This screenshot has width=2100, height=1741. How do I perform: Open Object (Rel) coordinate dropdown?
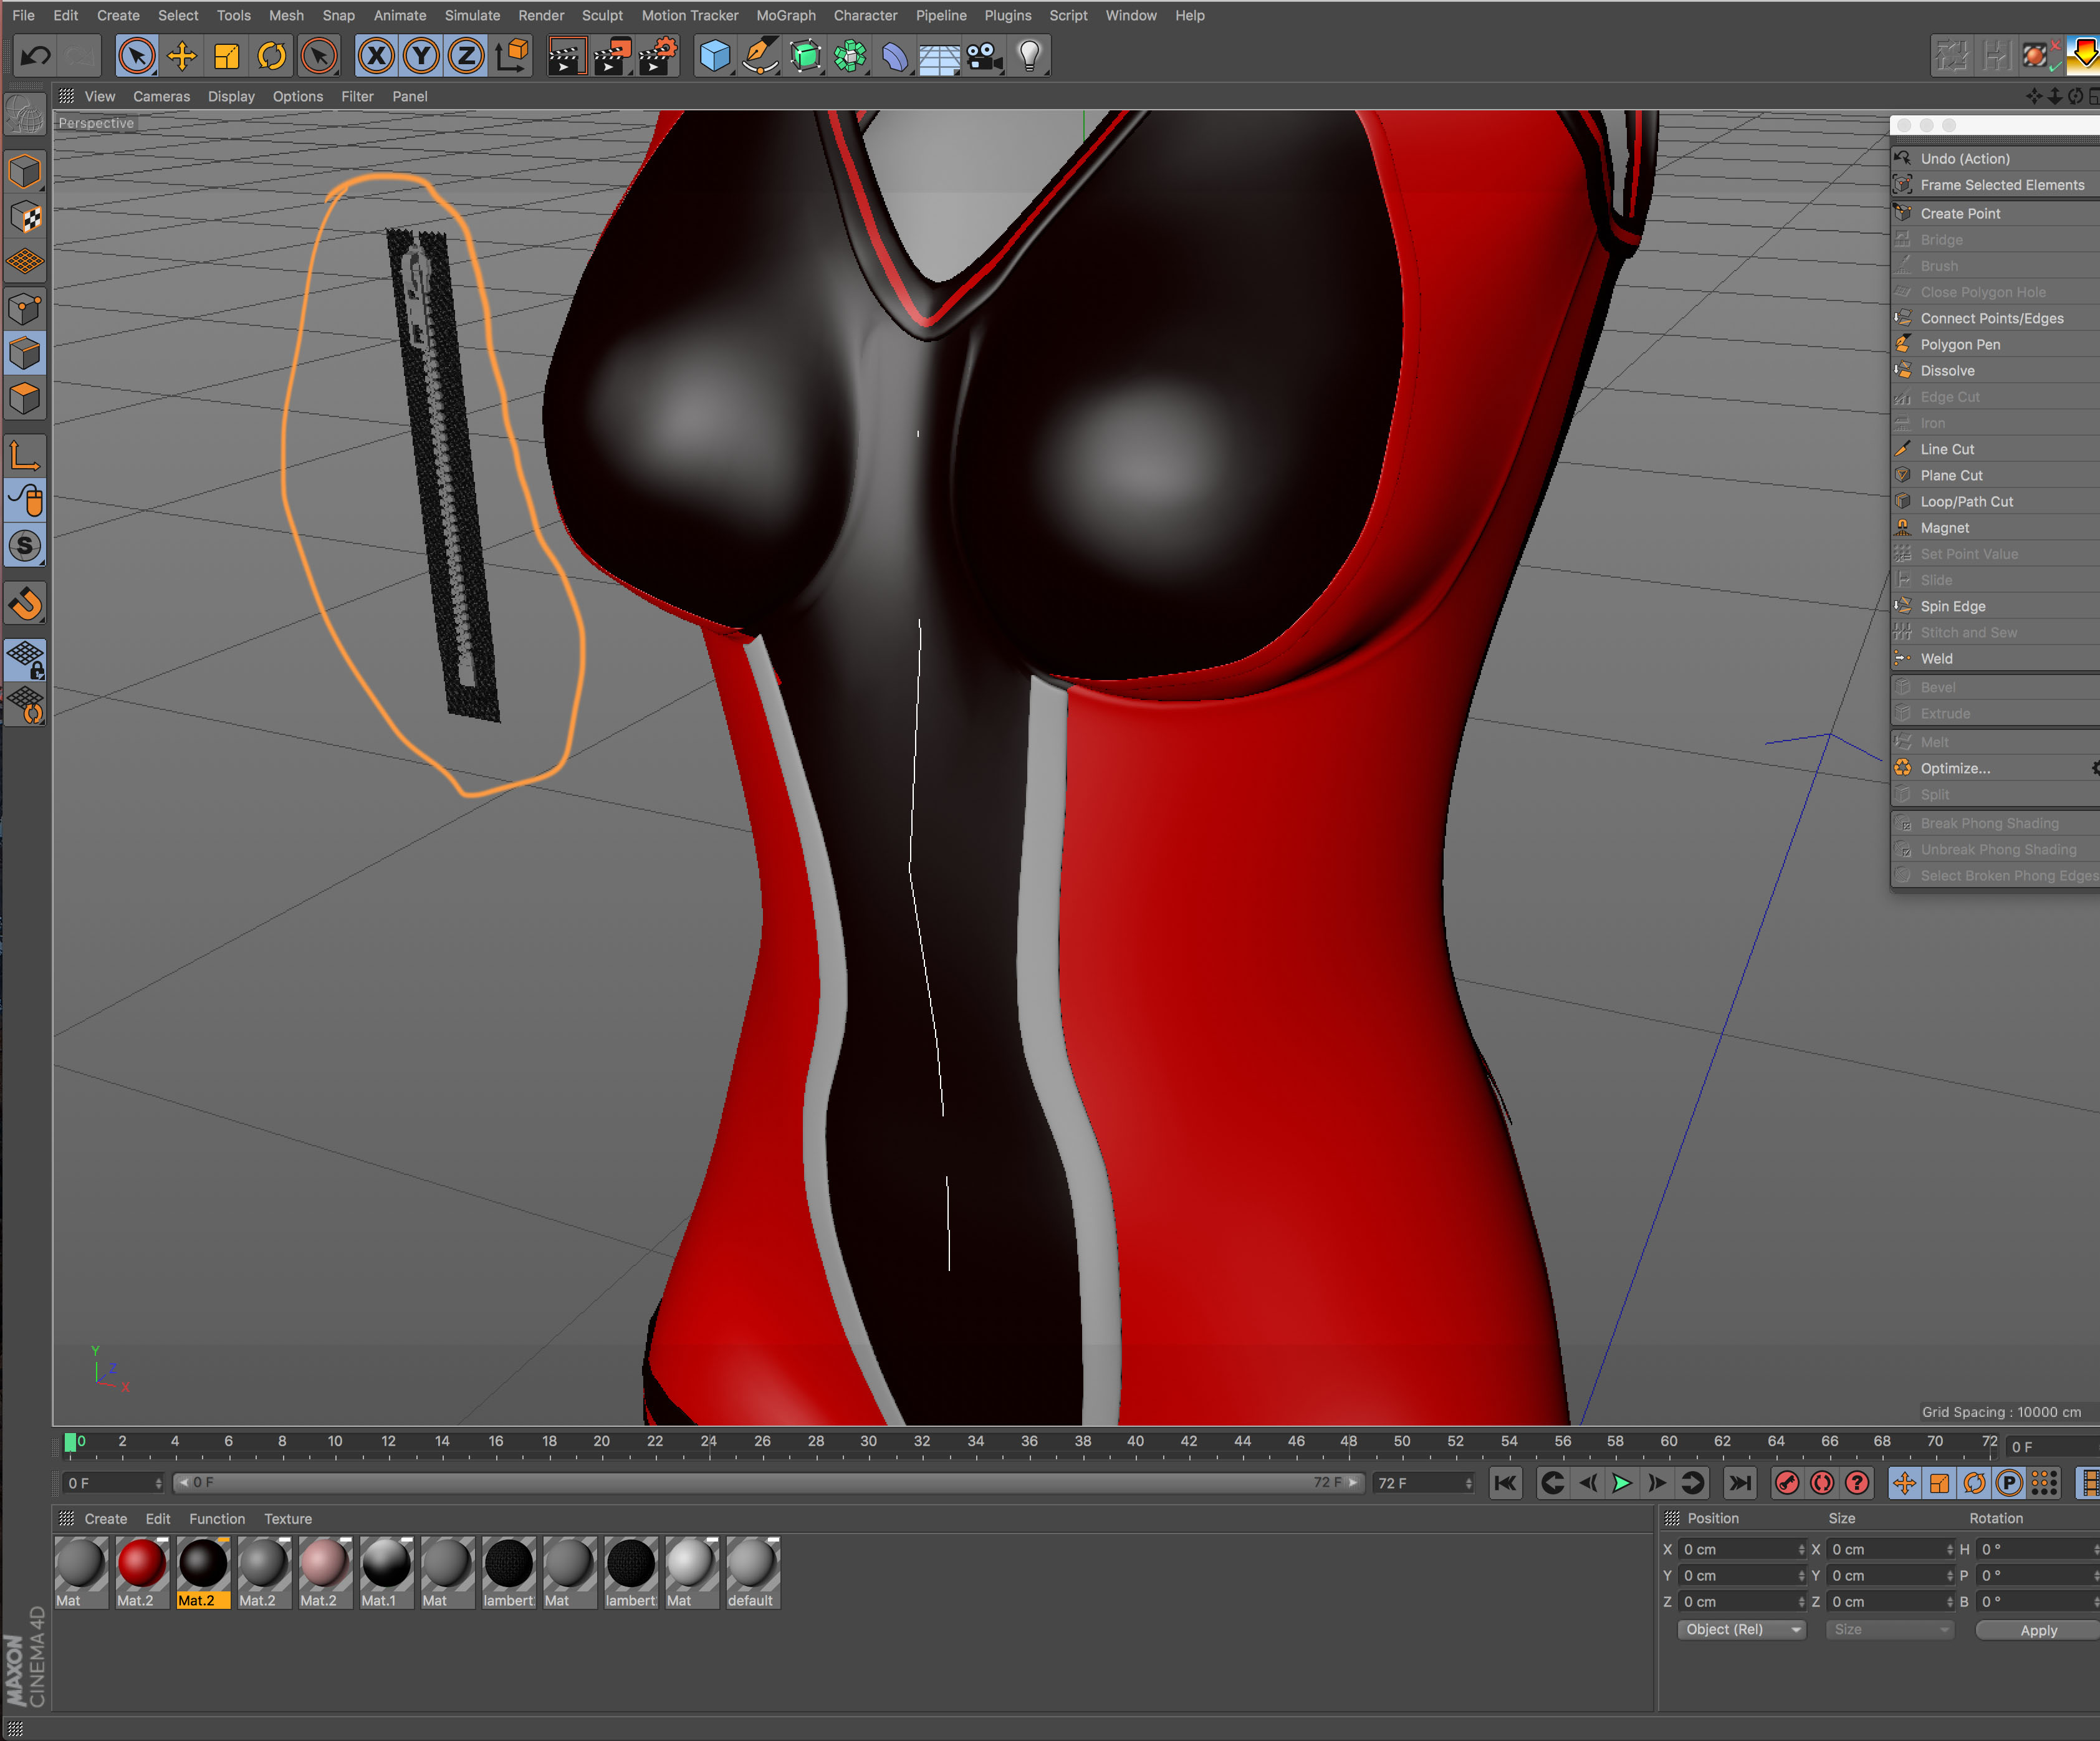[1741, 1629]
